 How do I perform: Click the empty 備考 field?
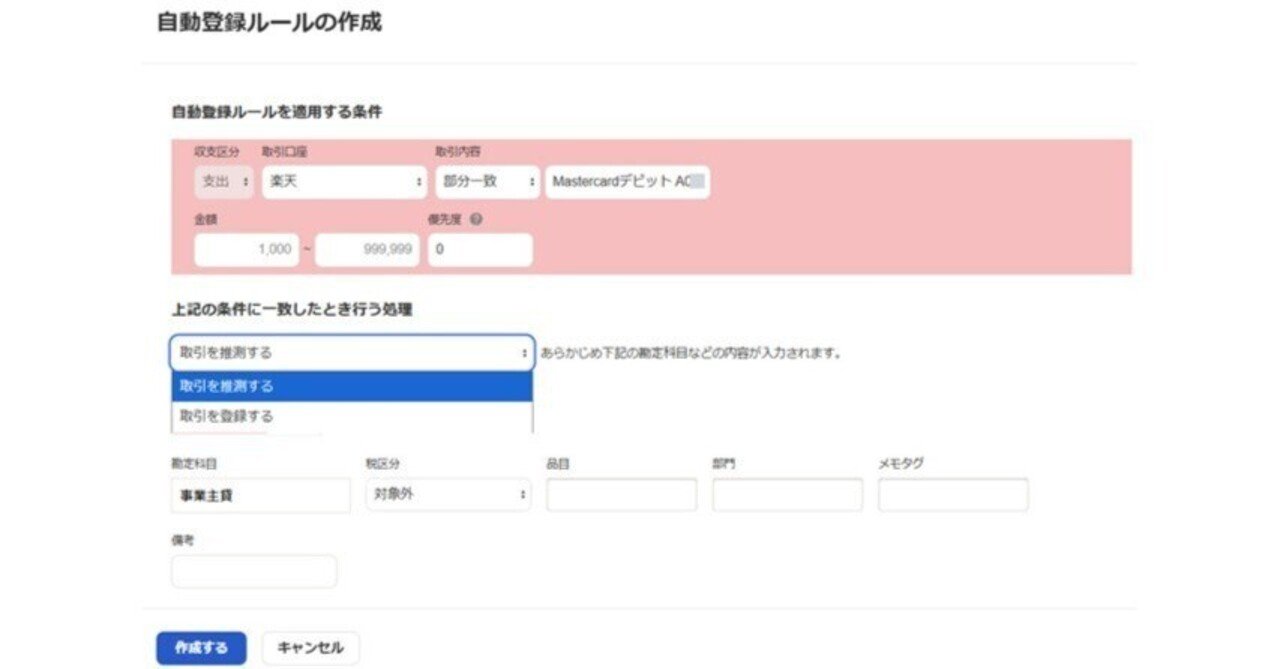point(253,570)
